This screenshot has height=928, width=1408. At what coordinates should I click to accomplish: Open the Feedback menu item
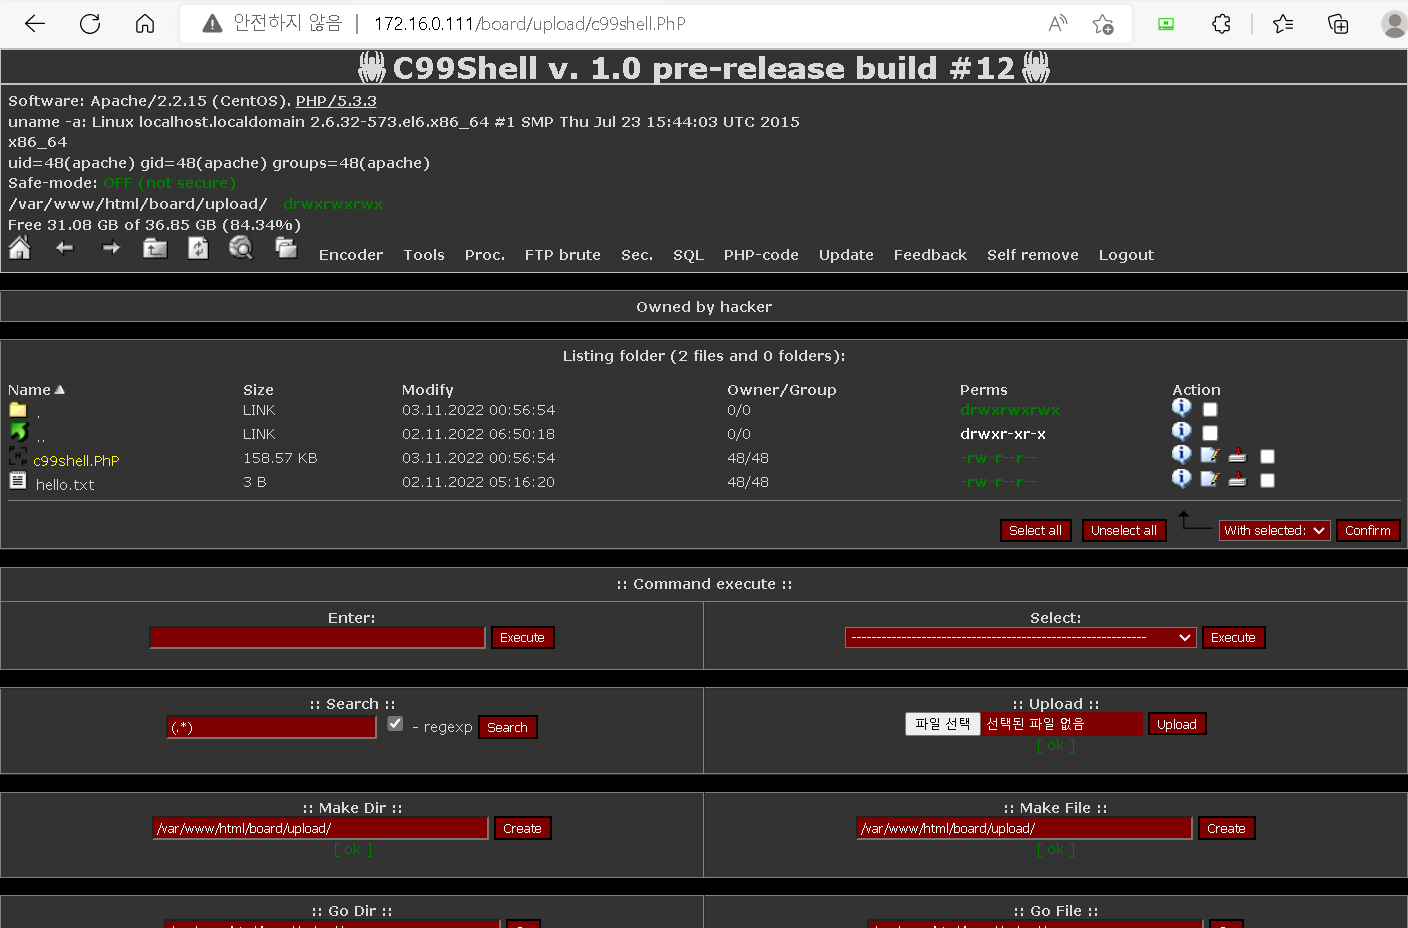[930, 255]
